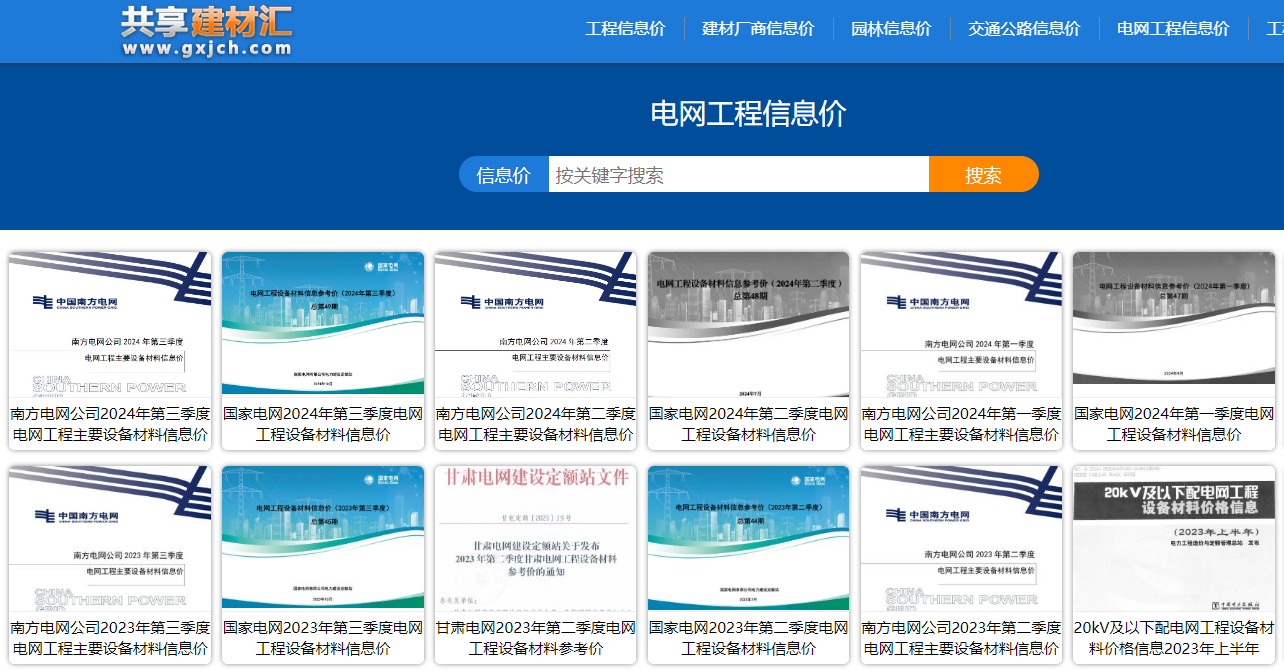Open cover of 南方电网公司2024年第三季度 report
1284x672 pixels.
click(110, 324)
